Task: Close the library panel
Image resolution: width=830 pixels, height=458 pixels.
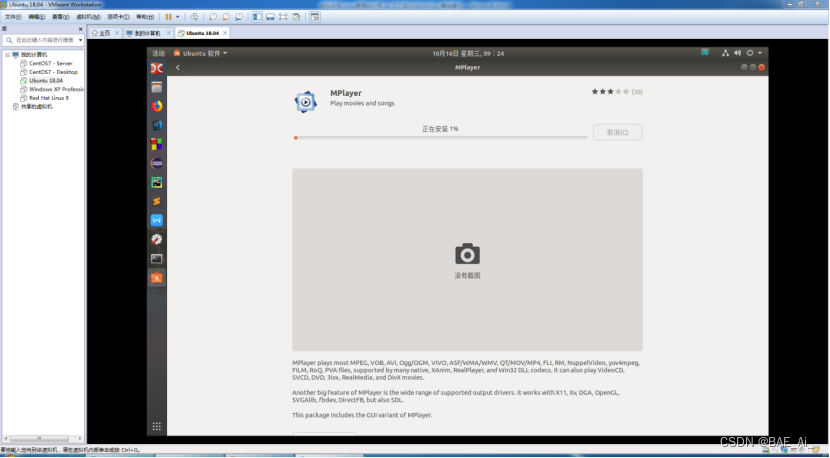Action: [x=80, y=29]
